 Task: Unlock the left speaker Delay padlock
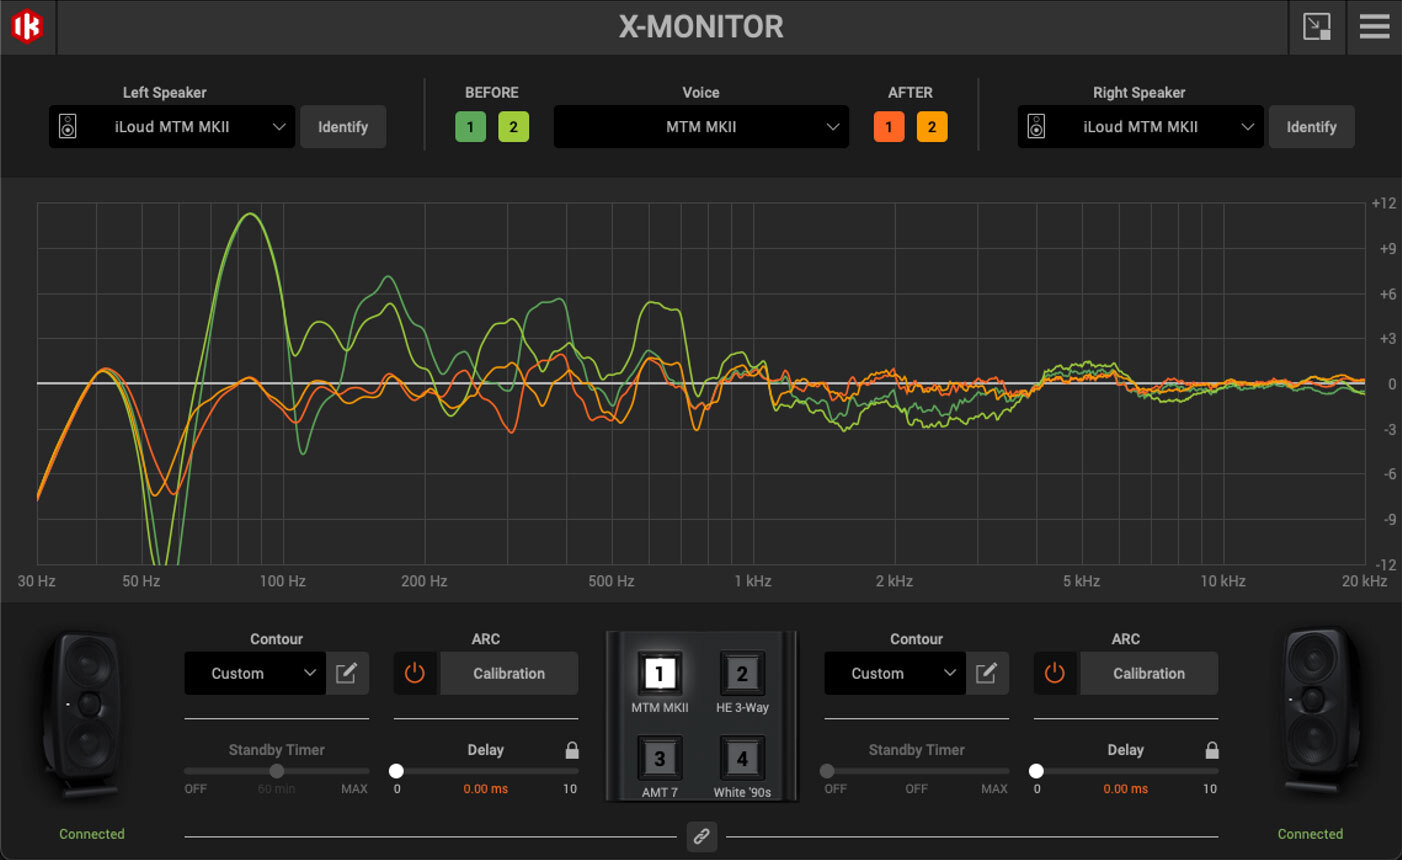[571, 749]
